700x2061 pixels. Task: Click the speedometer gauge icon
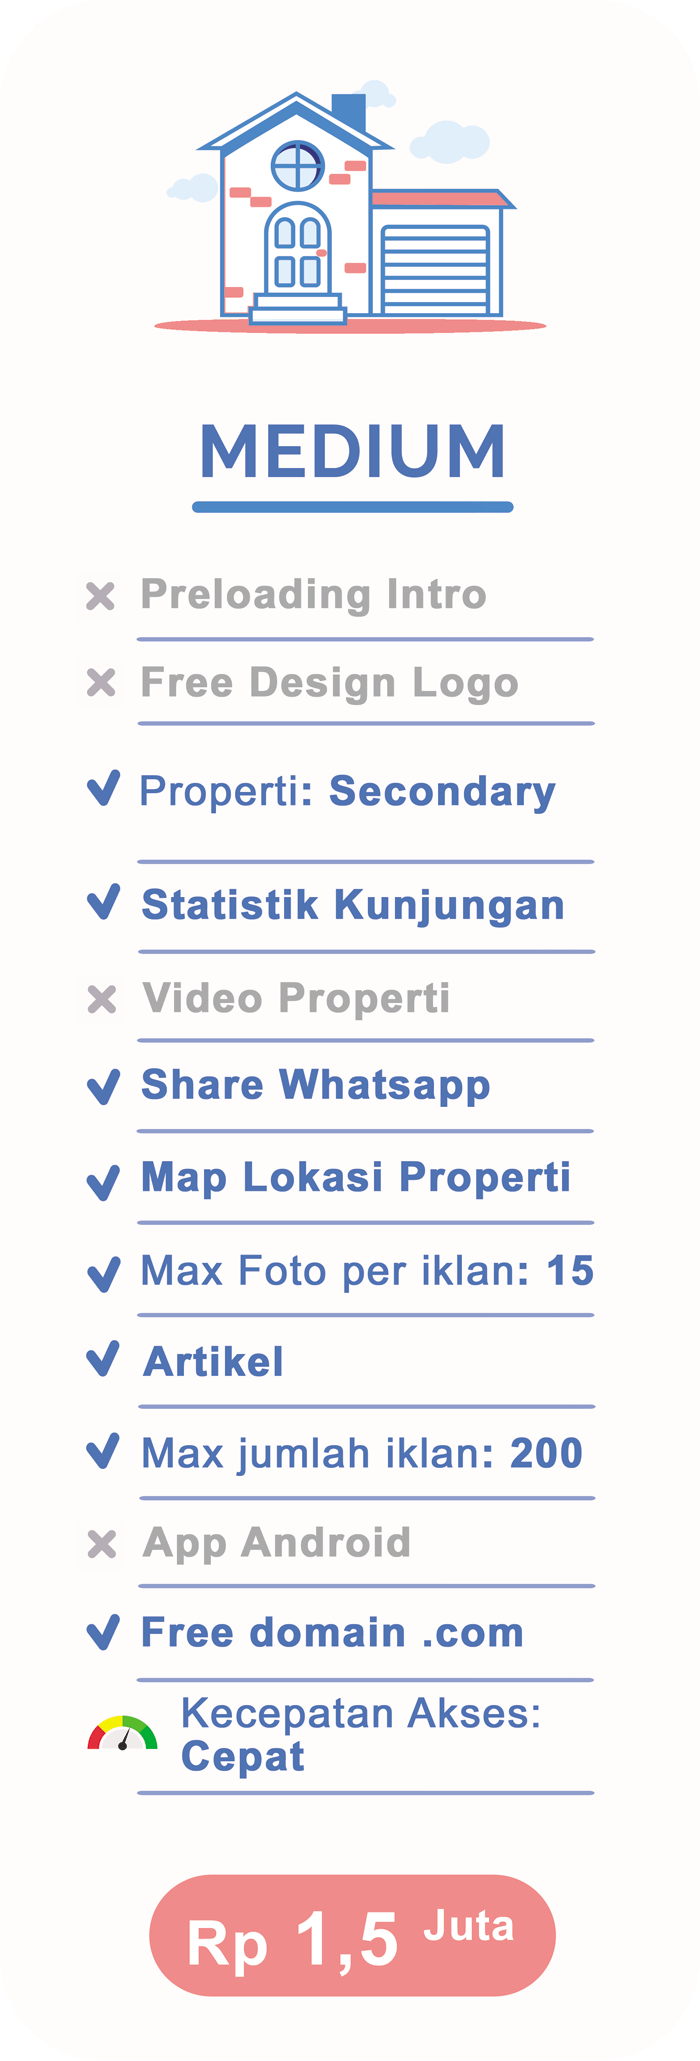point(122,1733)
